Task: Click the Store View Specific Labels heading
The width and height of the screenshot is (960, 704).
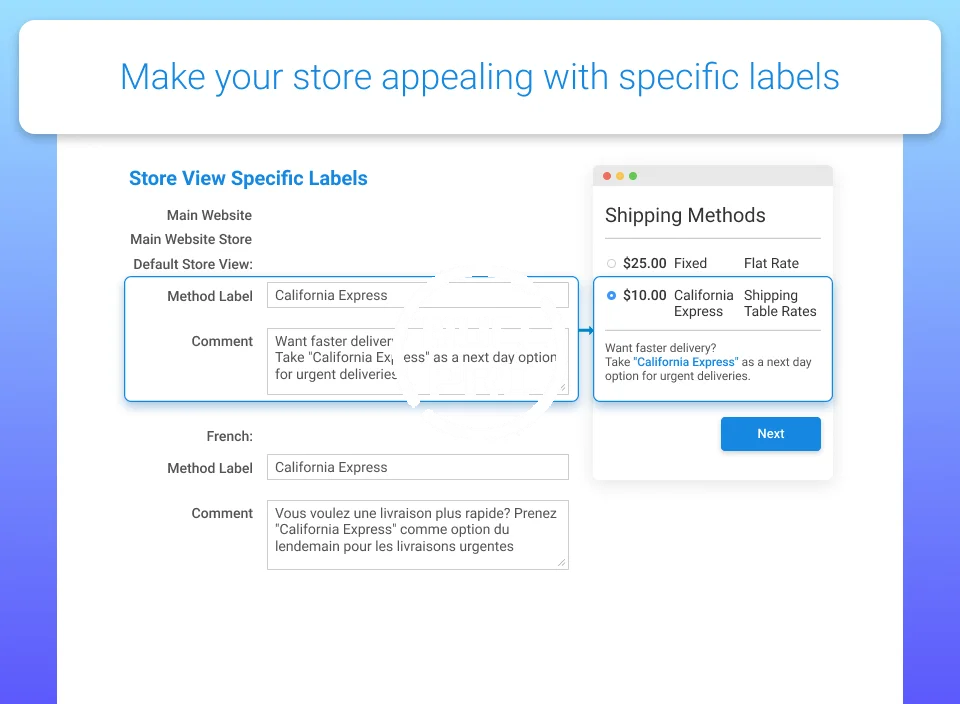Action: point(248,178)
